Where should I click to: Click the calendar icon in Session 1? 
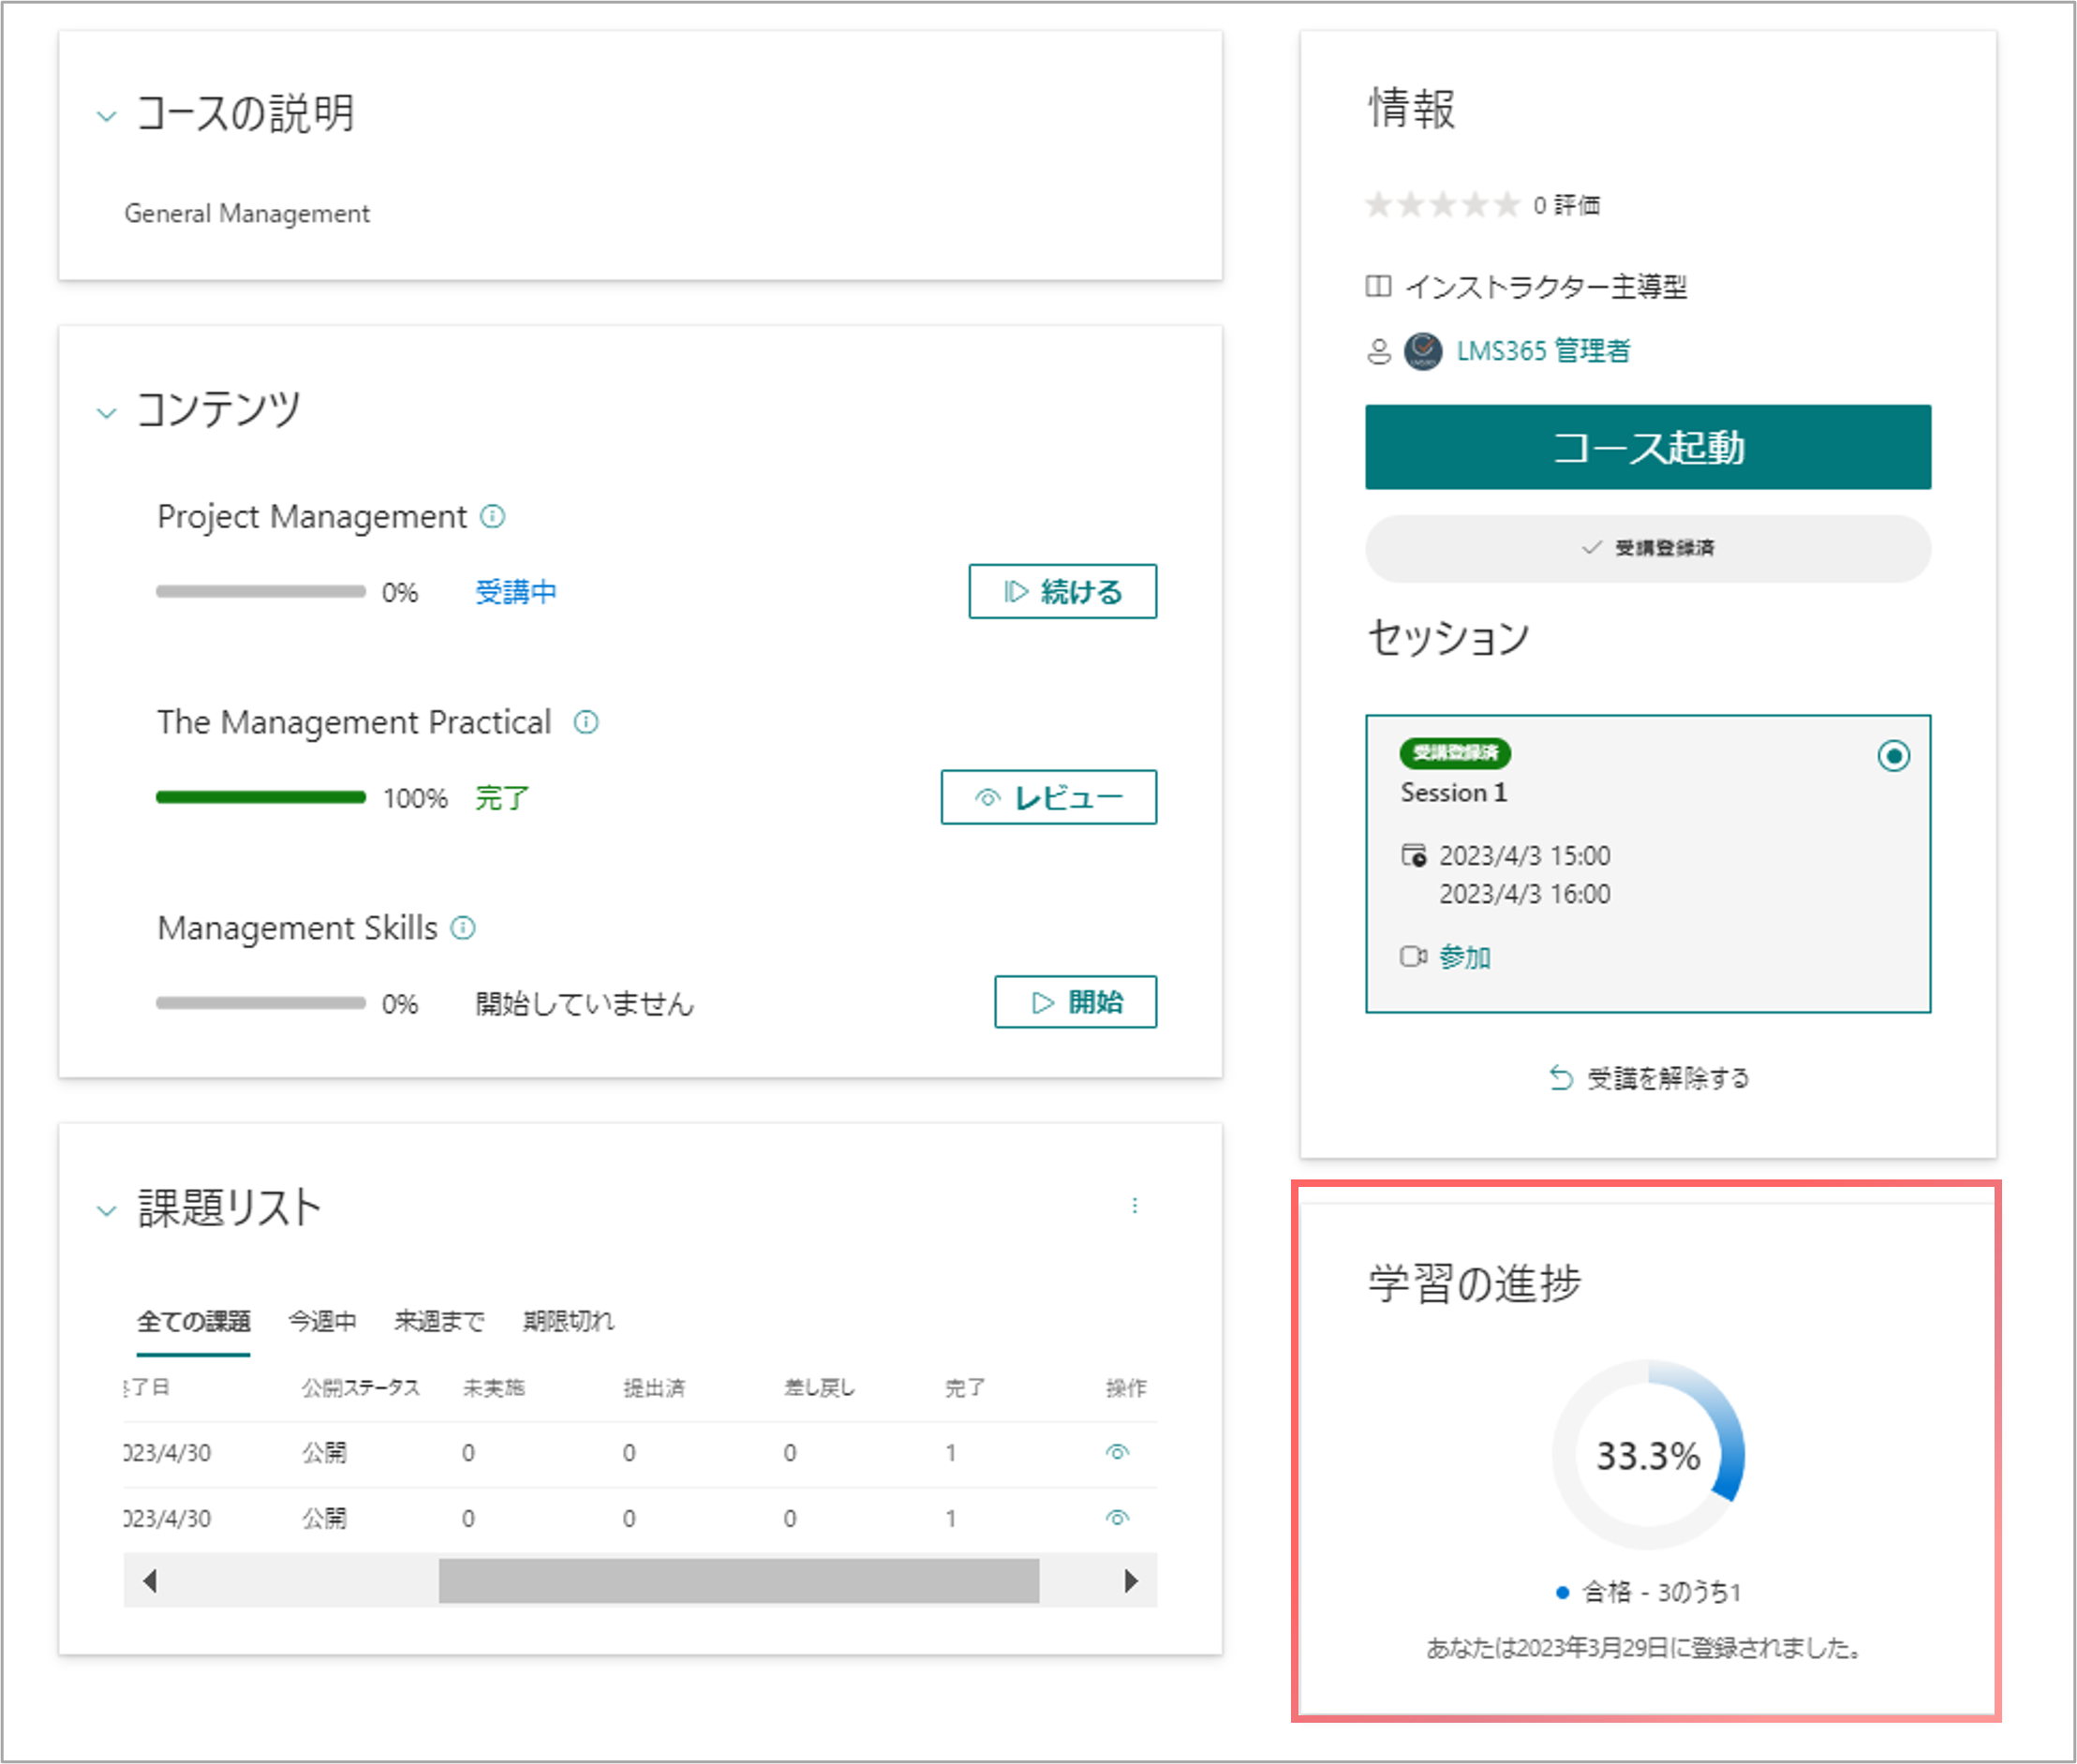point(1413,855)
